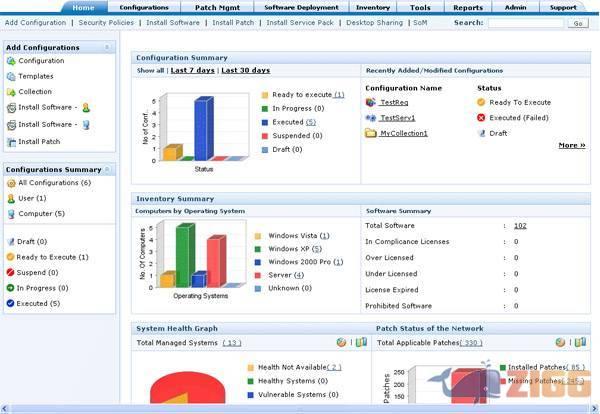600x414 pixels.
Task: Switch System Health Graph to pie chart view
Action: [x=341, y=342]
